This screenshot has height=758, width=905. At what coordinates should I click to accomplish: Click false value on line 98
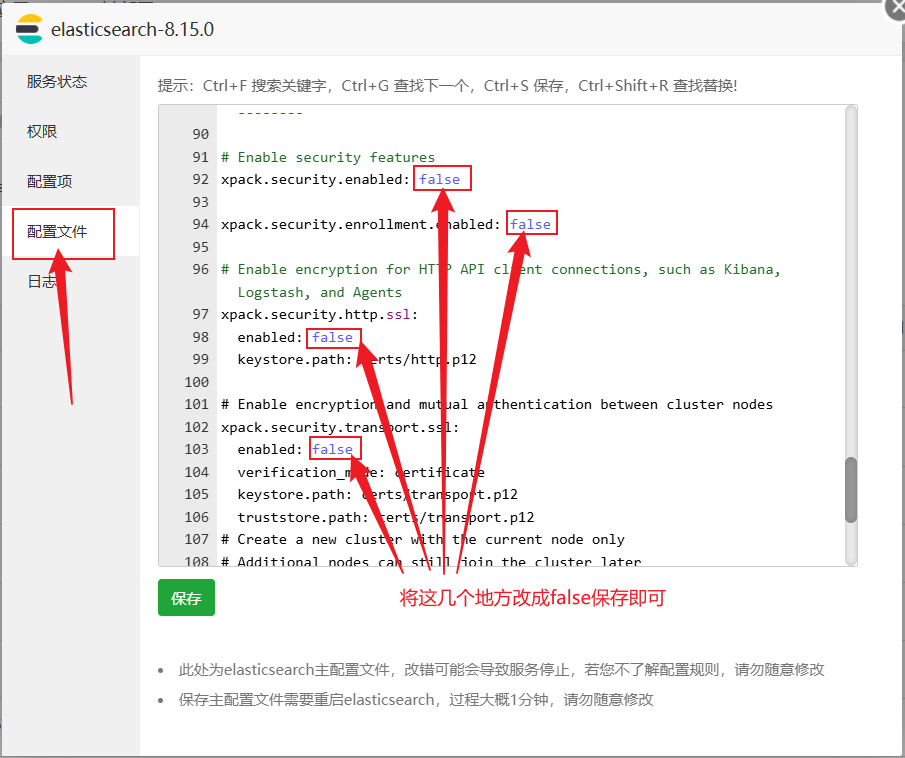[332, 337]
